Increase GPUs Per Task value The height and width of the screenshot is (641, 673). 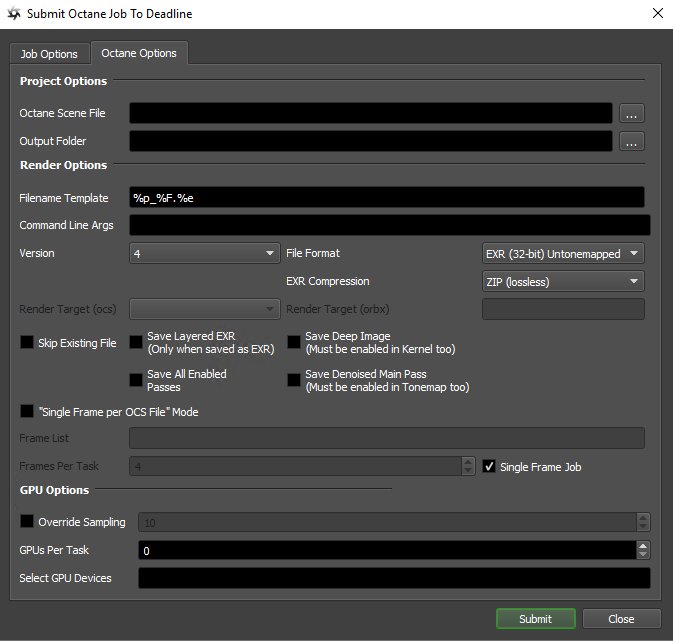[x=643, y=545]
